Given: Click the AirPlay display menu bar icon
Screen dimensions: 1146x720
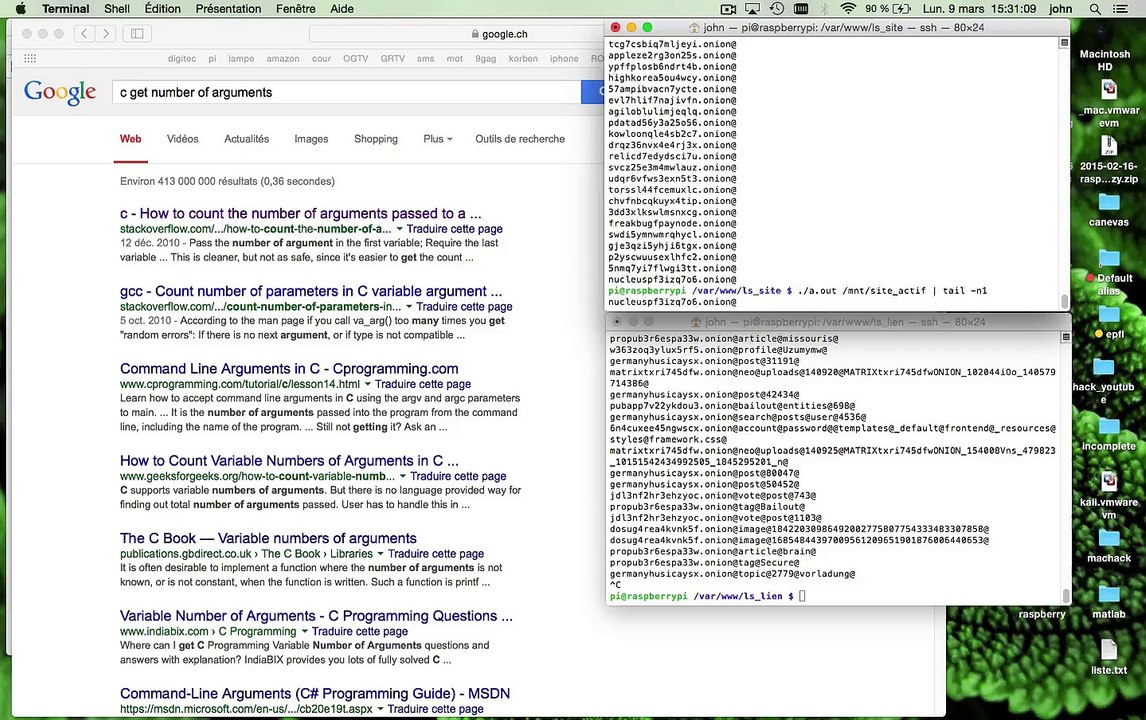Looking at the screenshot, I should point(752,9).
